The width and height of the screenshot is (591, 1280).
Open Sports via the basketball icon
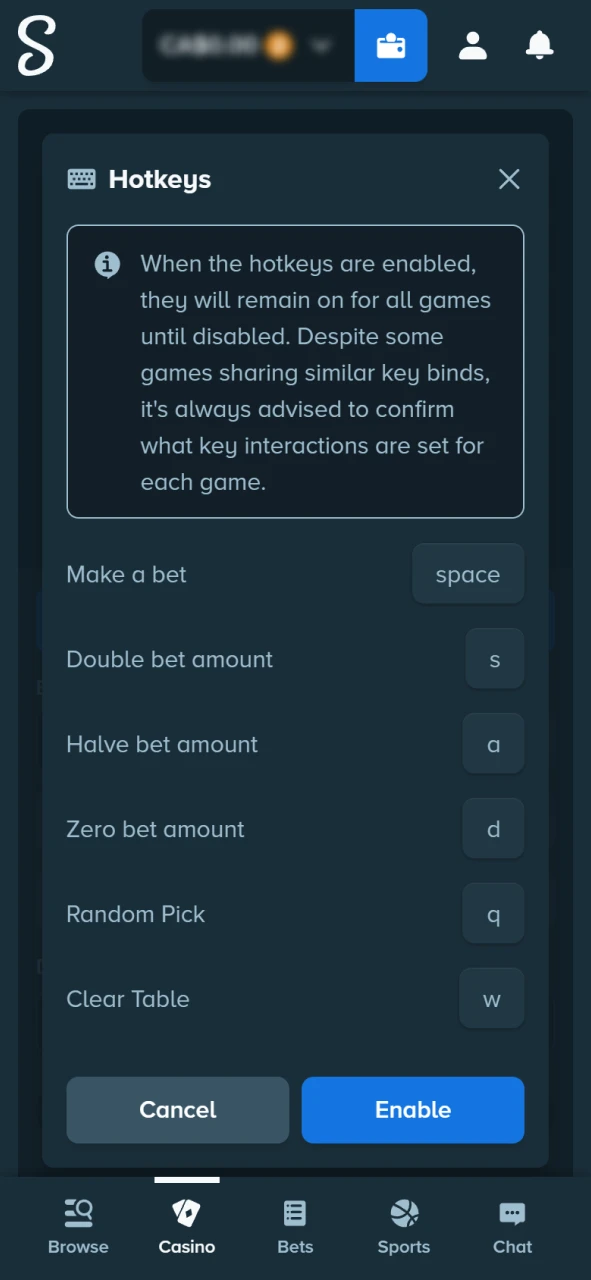pos(403,1211)
